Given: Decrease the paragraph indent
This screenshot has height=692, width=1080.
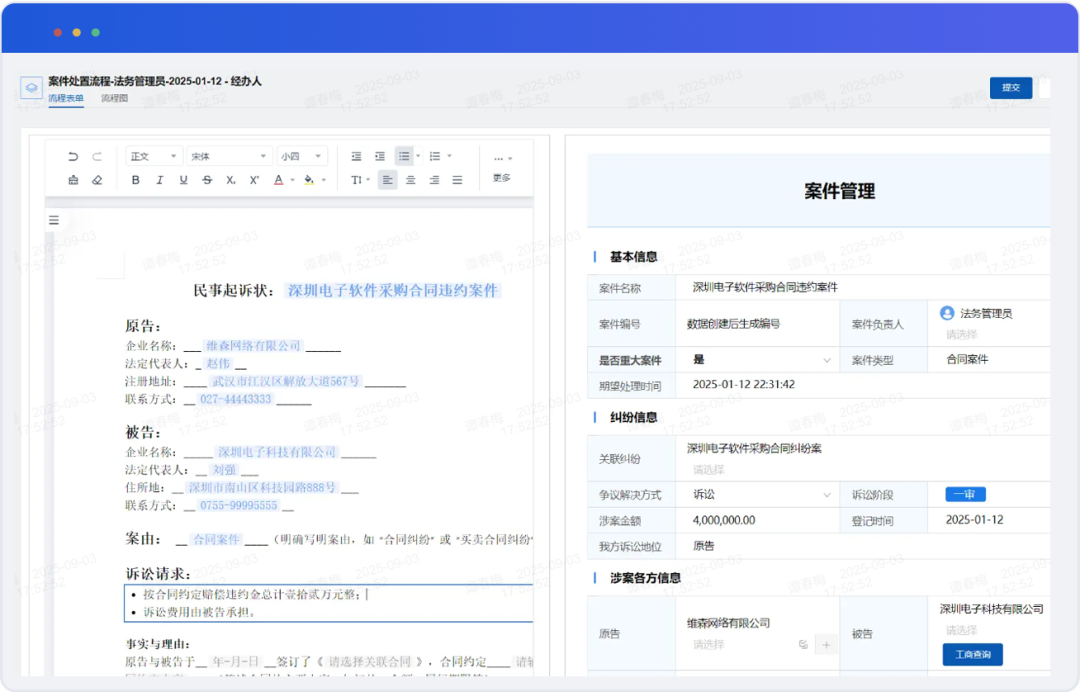Looking at the screenshot, I should 356,156.
